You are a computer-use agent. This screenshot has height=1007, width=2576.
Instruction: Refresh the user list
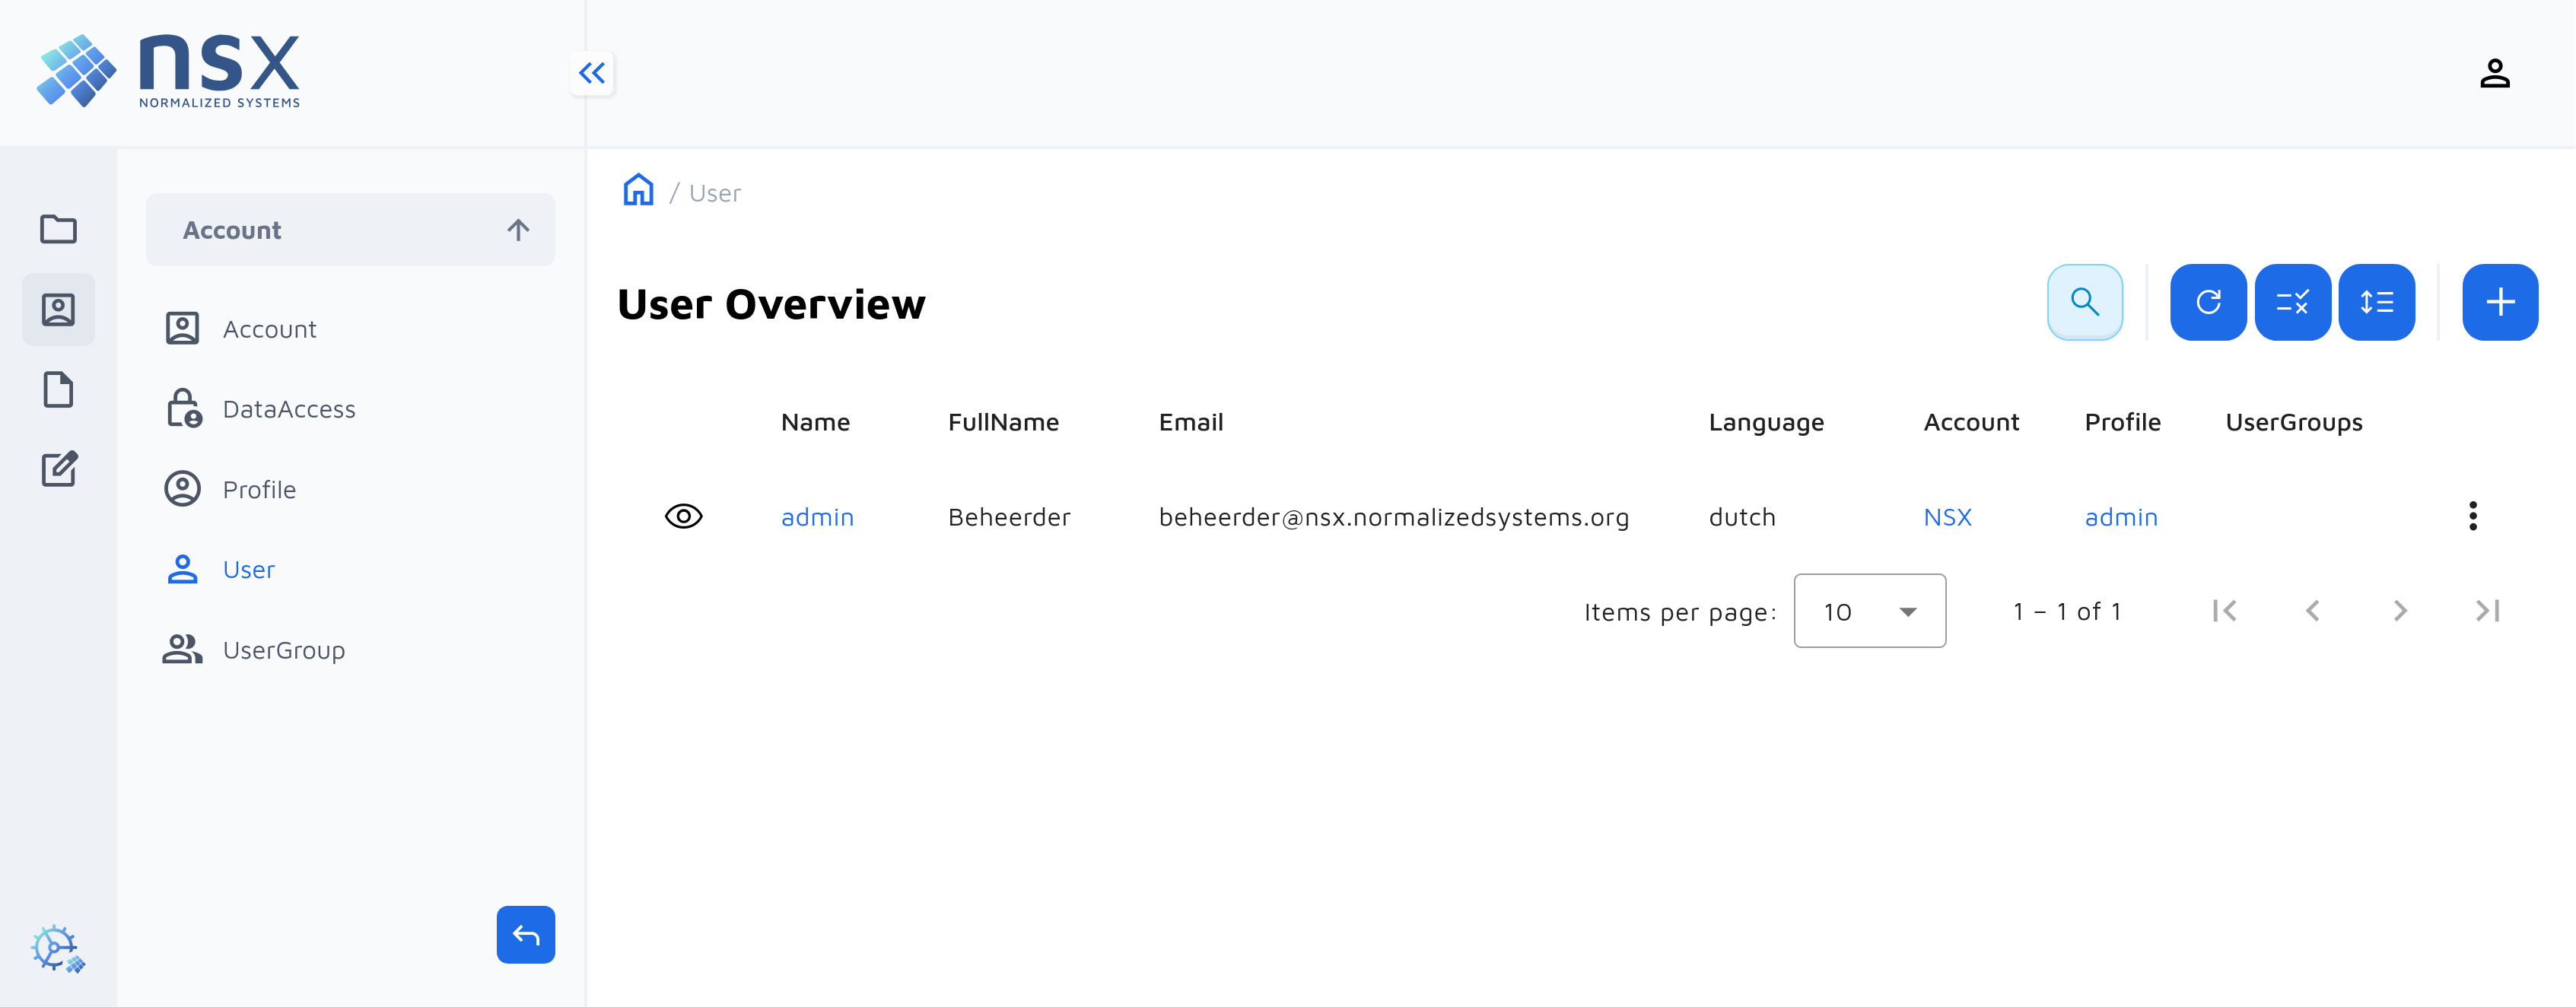(2208, 302)
